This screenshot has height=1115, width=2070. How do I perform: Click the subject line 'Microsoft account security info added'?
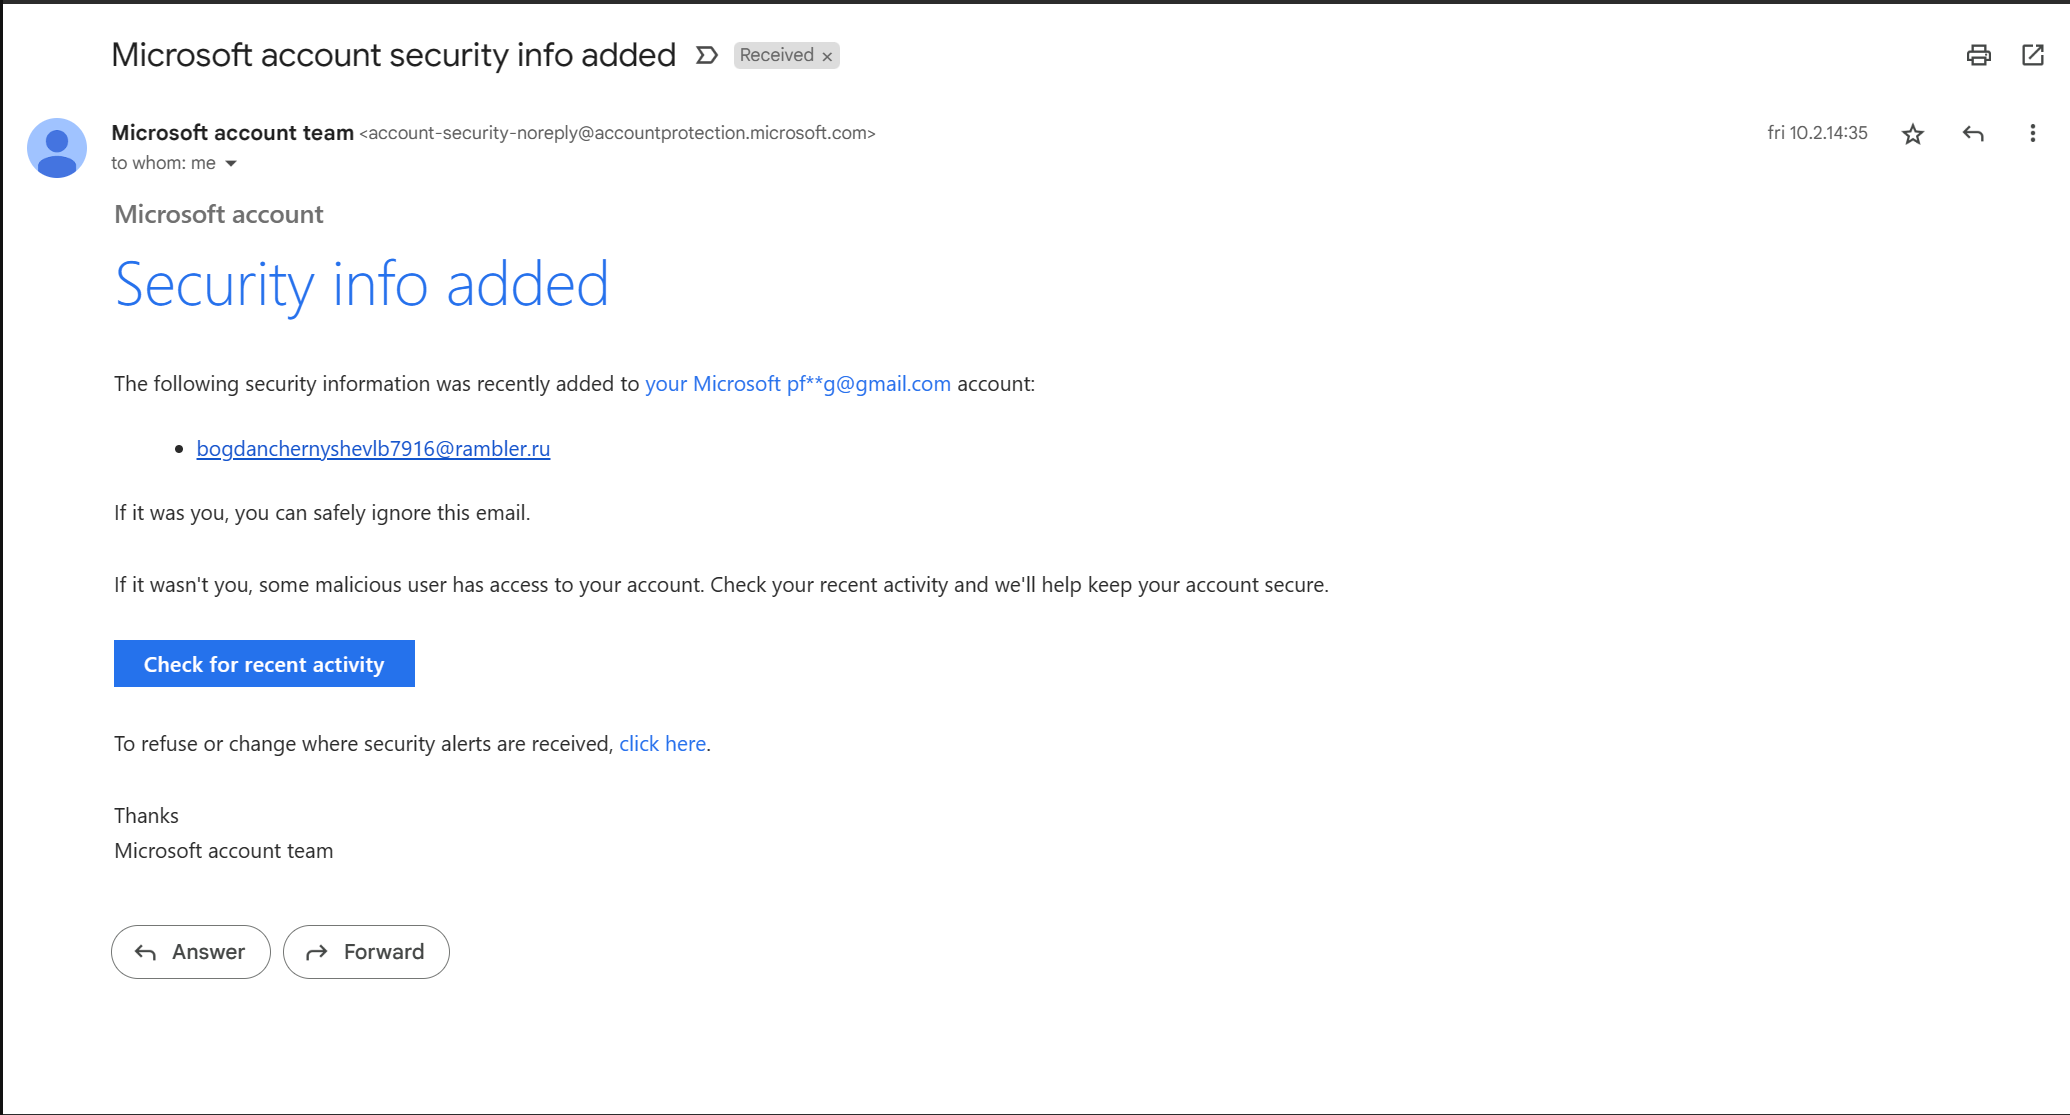(393, 55)
